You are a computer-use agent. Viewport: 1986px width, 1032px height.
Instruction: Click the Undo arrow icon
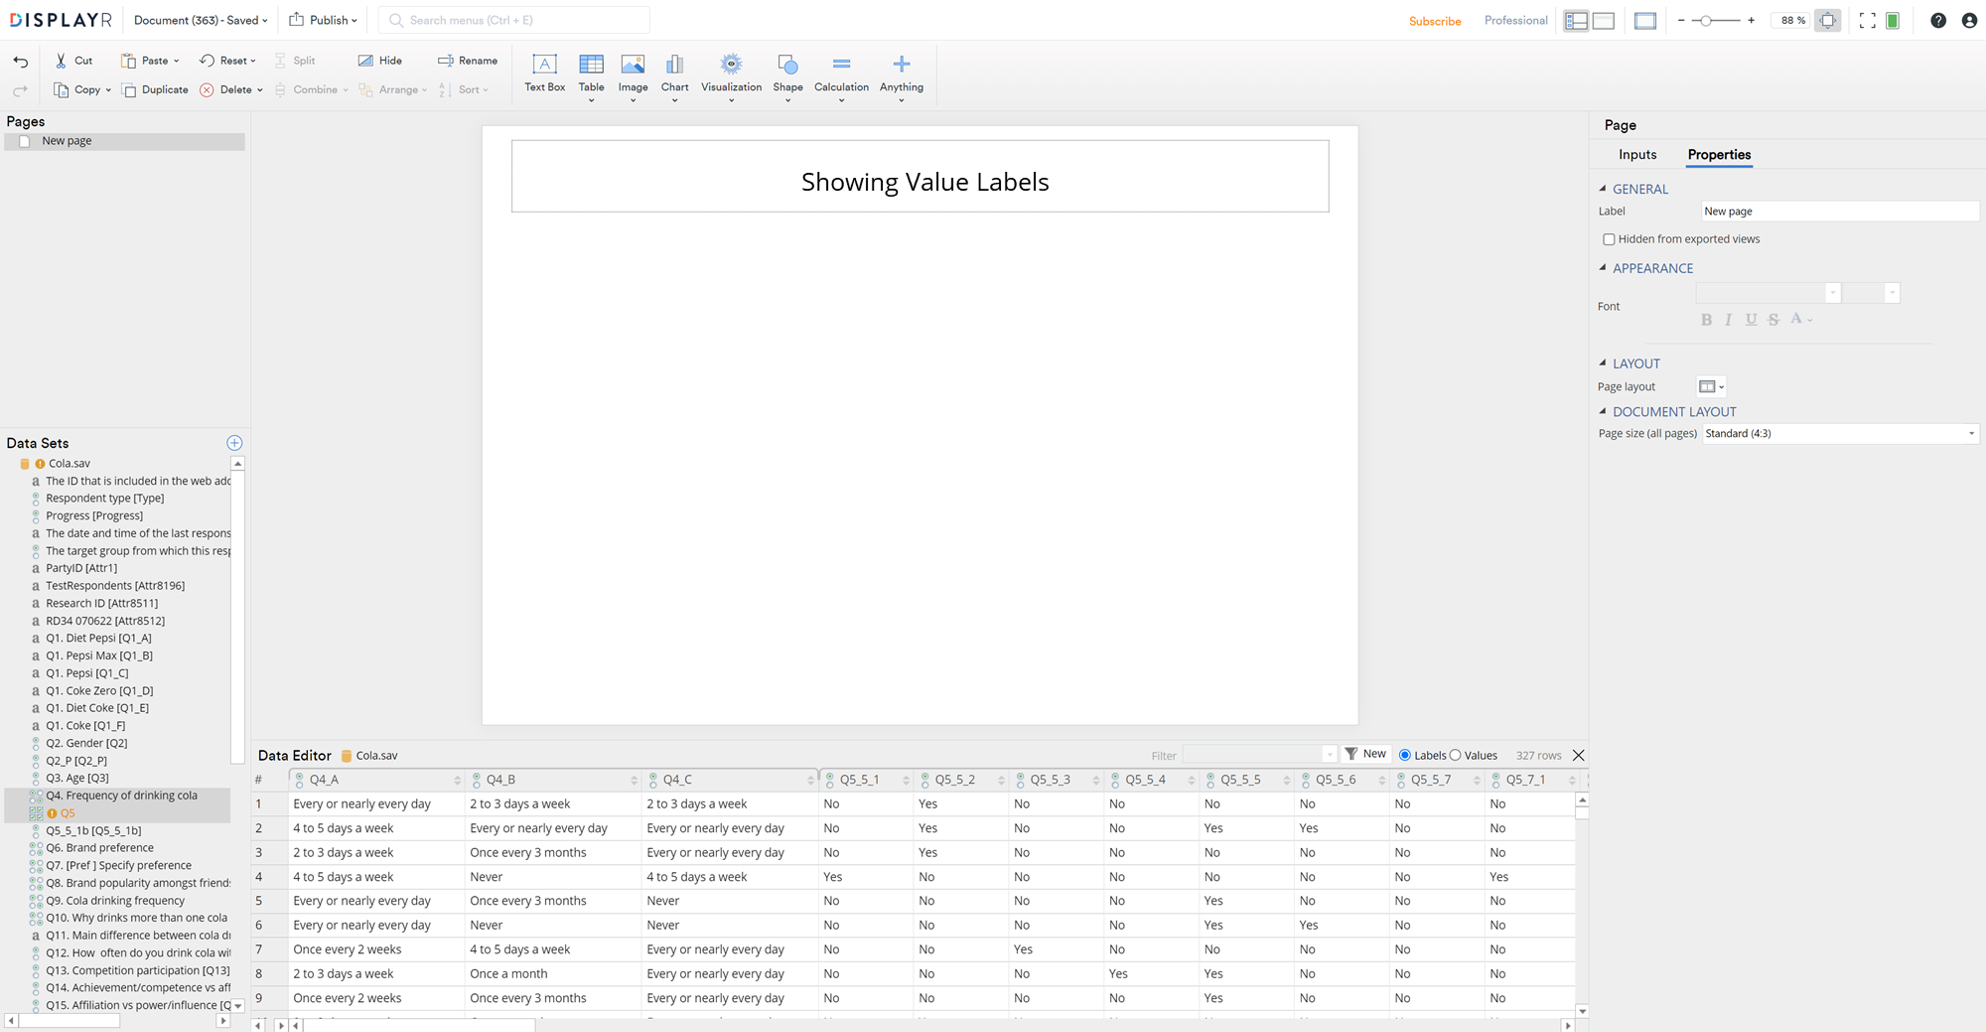pyautogui.click(x=21, y=61)
